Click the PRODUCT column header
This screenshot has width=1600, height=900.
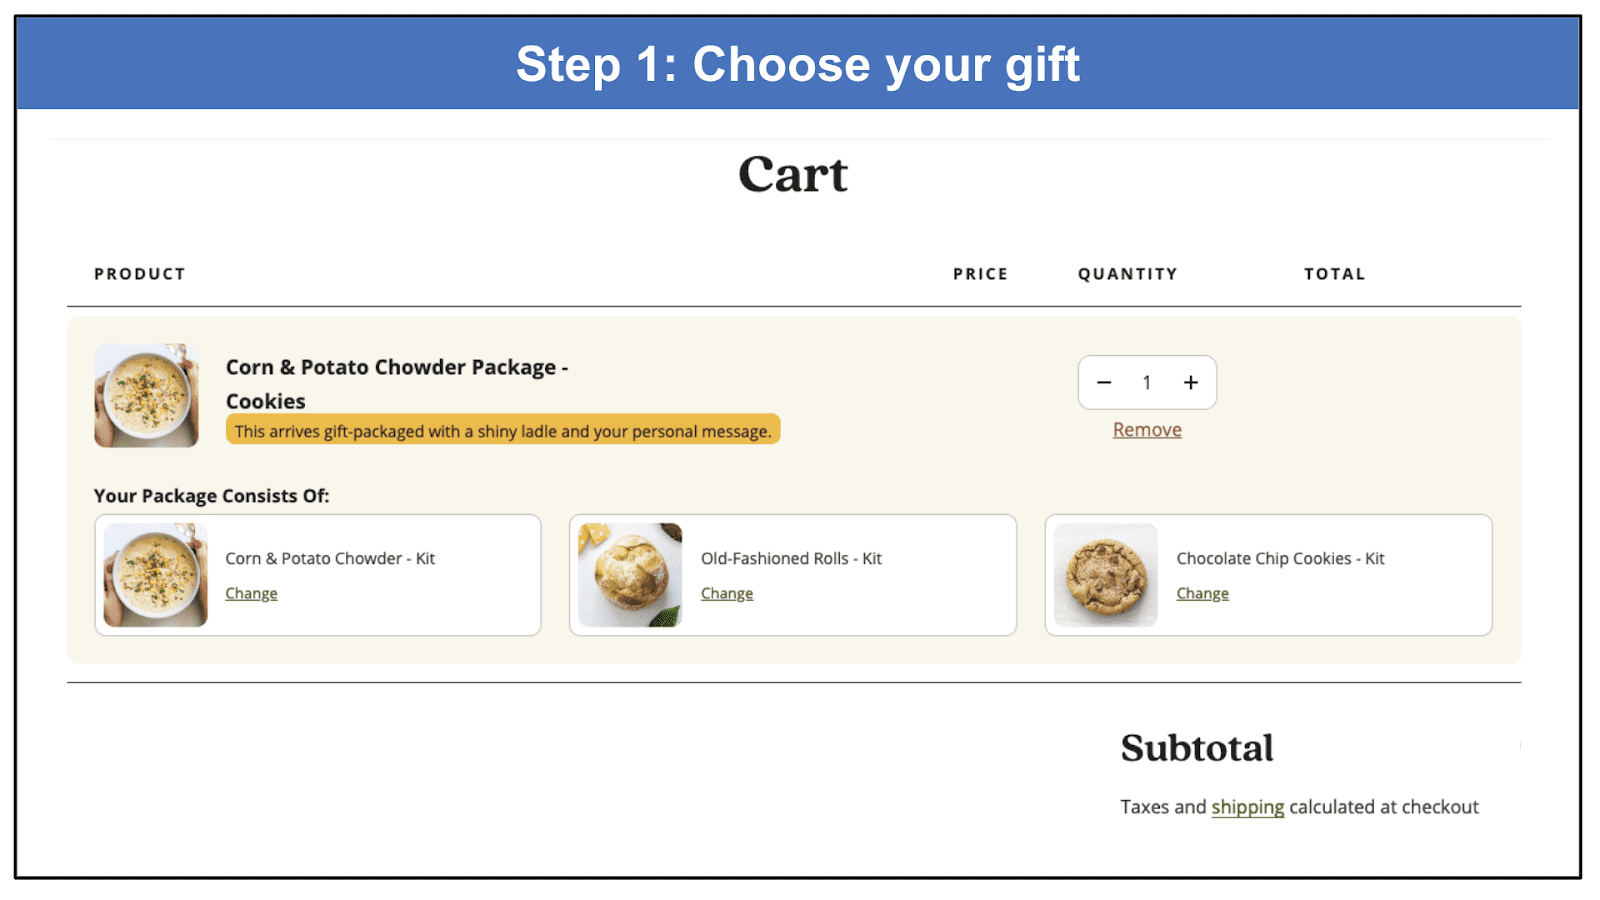click(140, 274)
